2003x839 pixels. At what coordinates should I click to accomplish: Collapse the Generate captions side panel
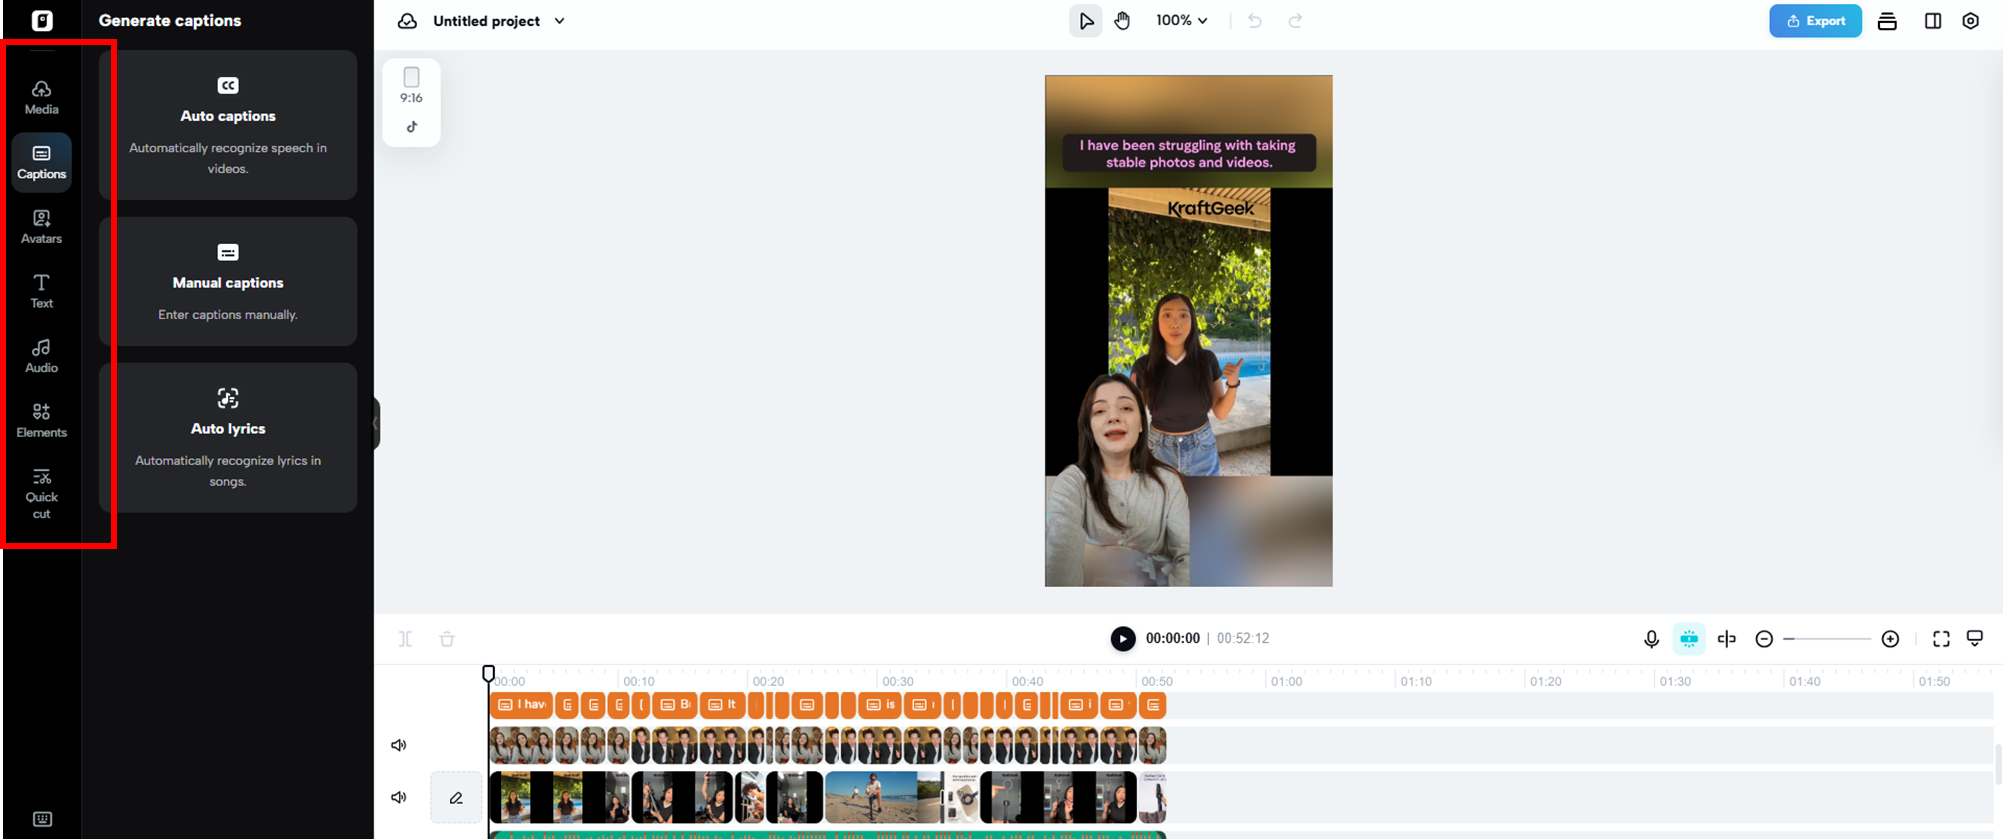pyautogui.click(x=376, y=423)
